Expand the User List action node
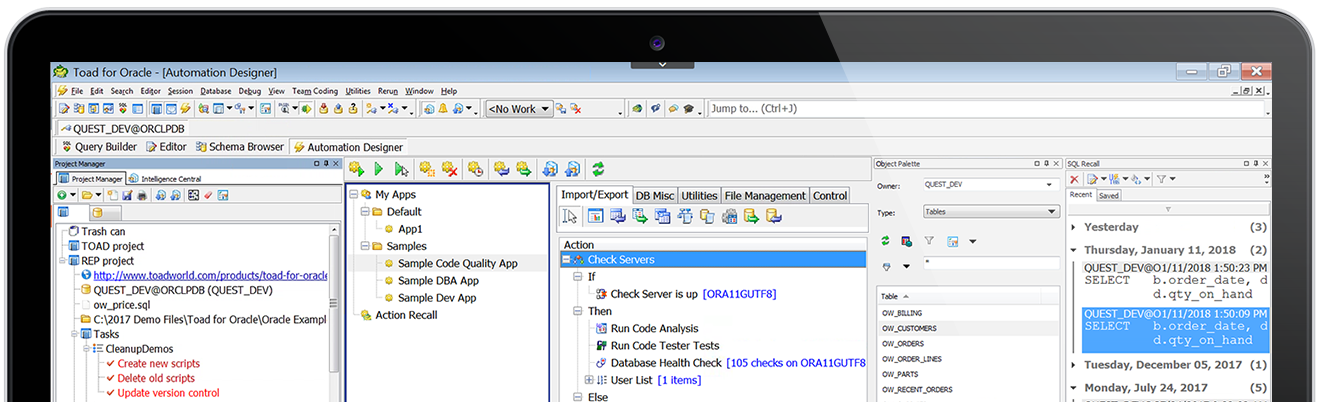1320x402 pixels. pos(589,380)
